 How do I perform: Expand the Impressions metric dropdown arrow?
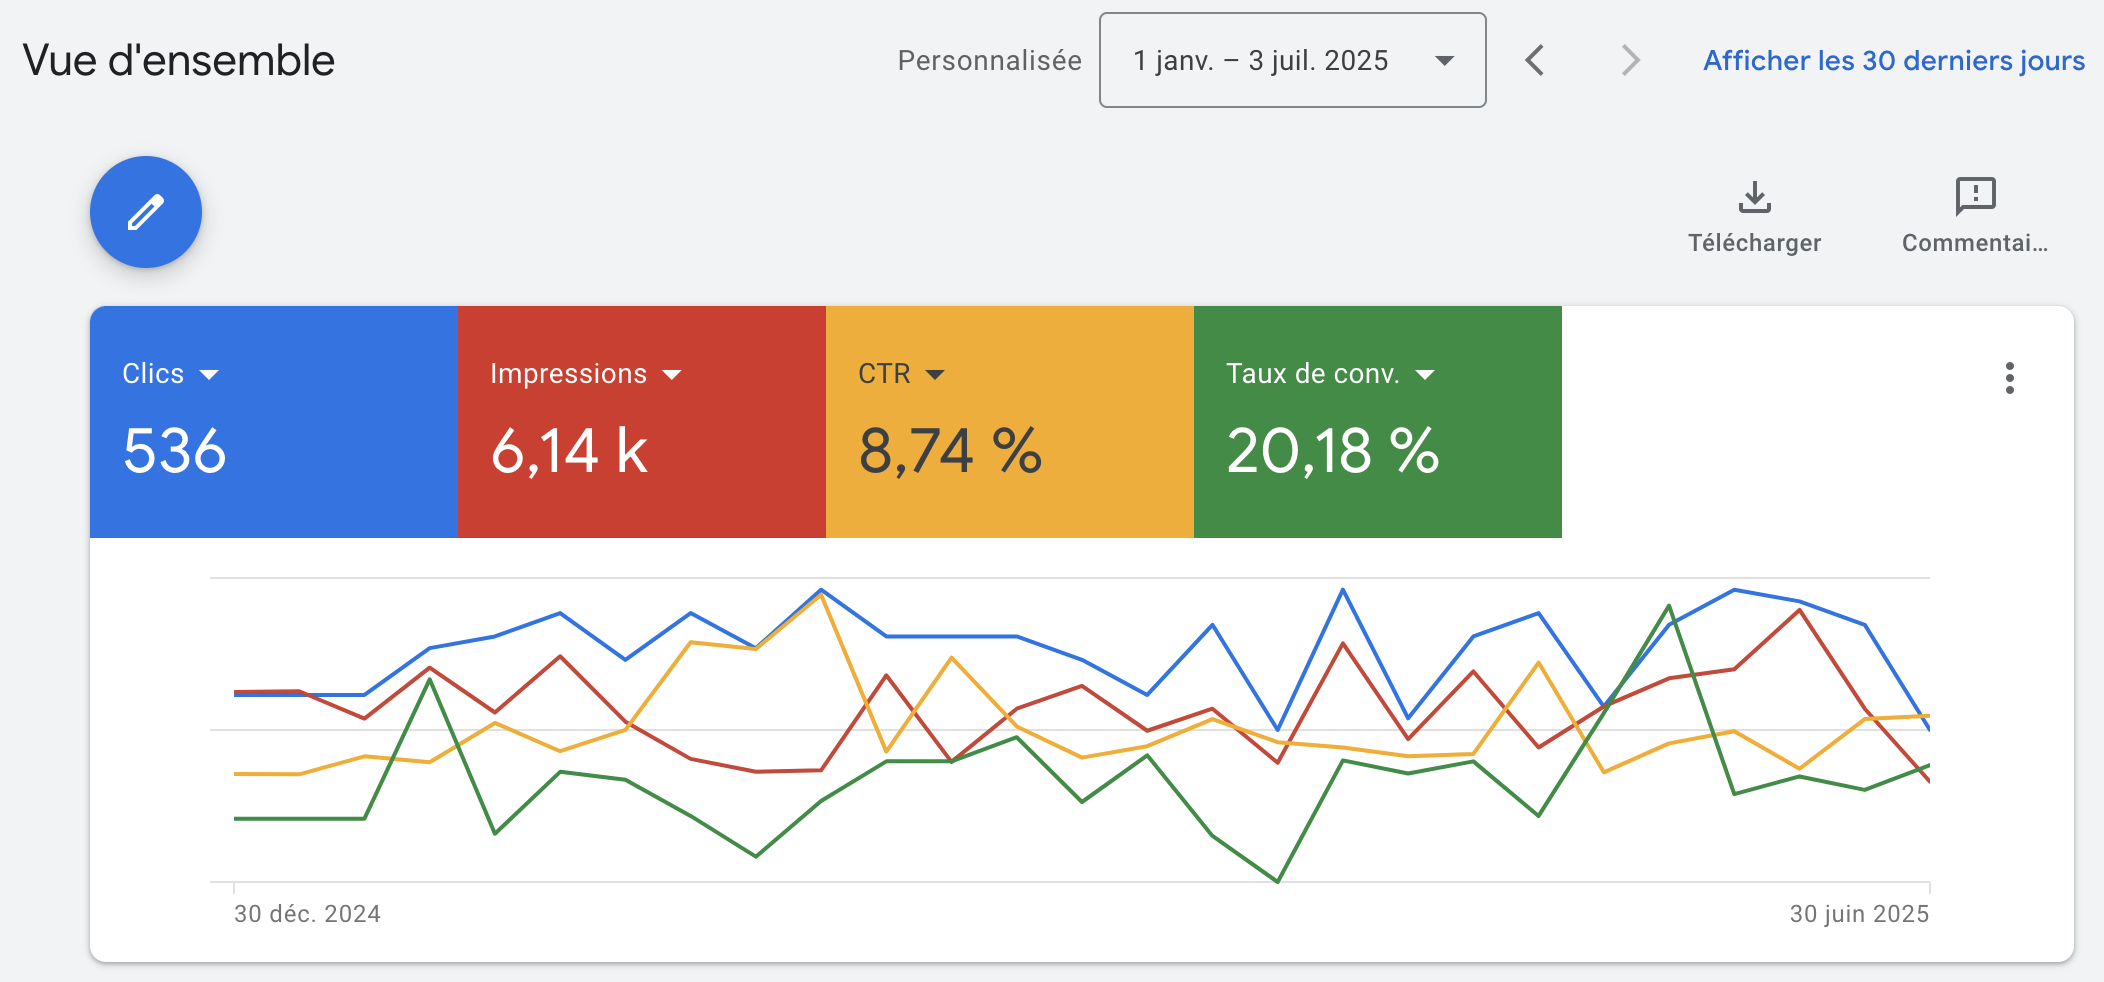tap(672, 375)
